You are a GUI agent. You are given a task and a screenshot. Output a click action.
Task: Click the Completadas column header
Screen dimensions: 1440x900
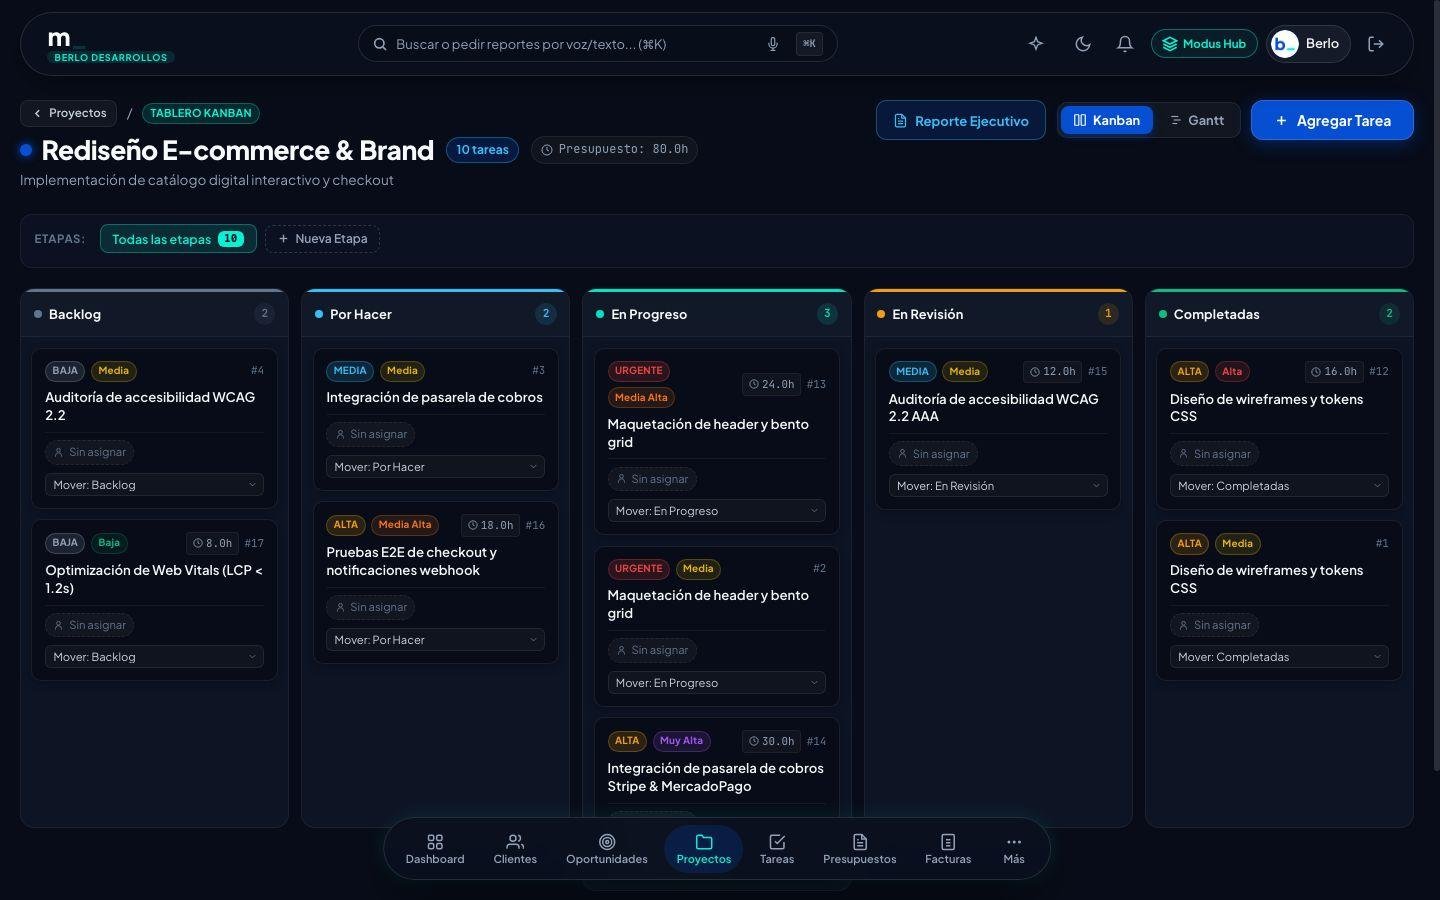click(1279, 314)
